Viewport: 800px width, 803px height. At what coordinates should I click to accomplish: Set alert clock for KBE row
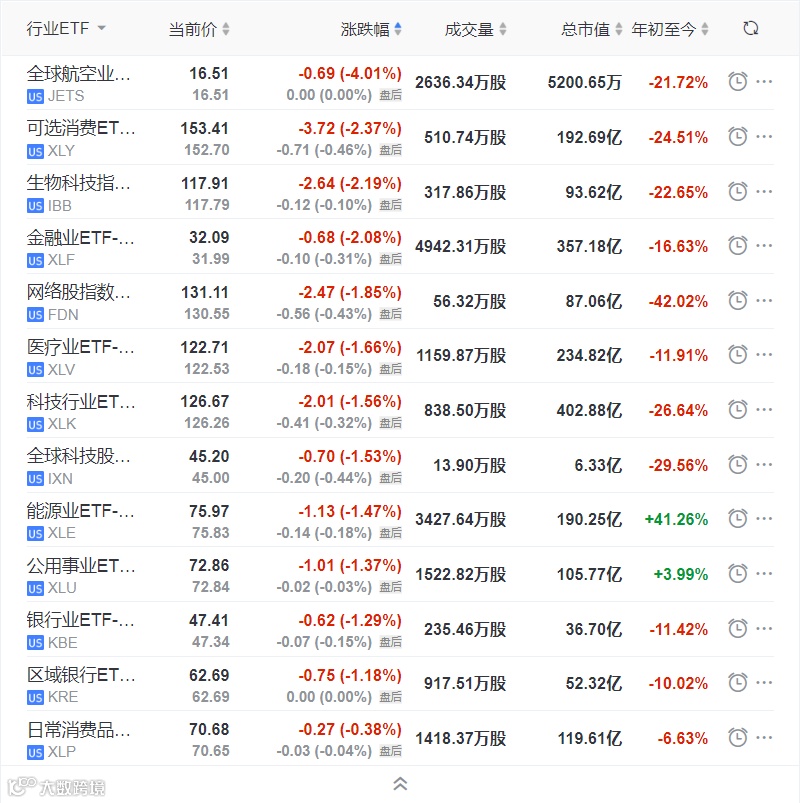pos(738,628)
